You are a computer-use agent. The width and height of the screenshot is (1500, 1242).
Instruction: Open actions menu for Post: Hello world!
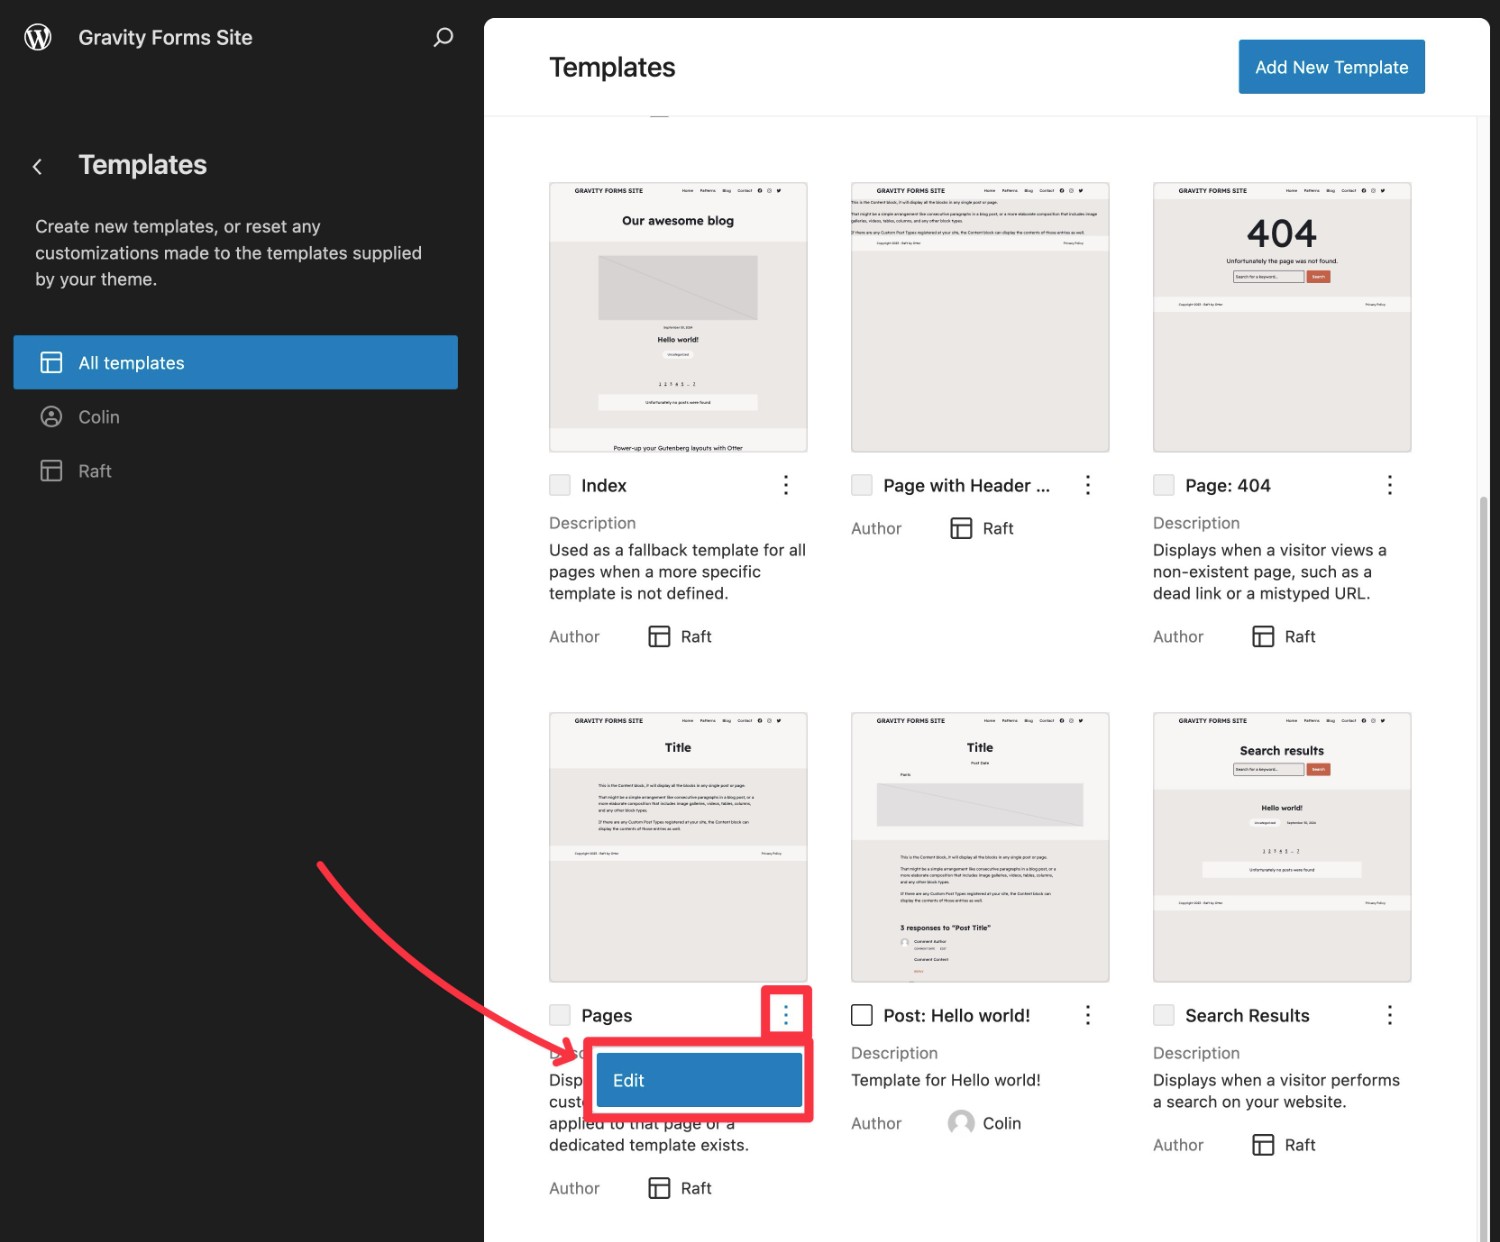pos(1088,1015)
